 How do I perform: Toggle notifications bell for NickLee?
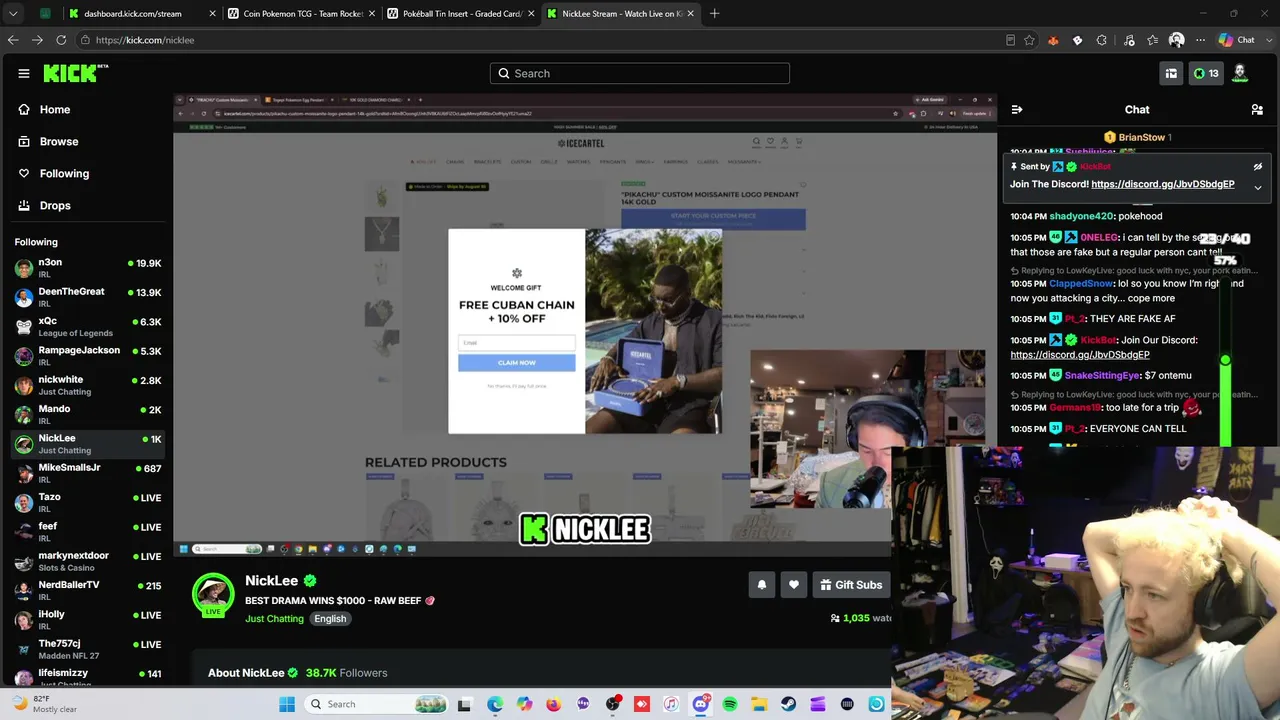coord(762,585)
